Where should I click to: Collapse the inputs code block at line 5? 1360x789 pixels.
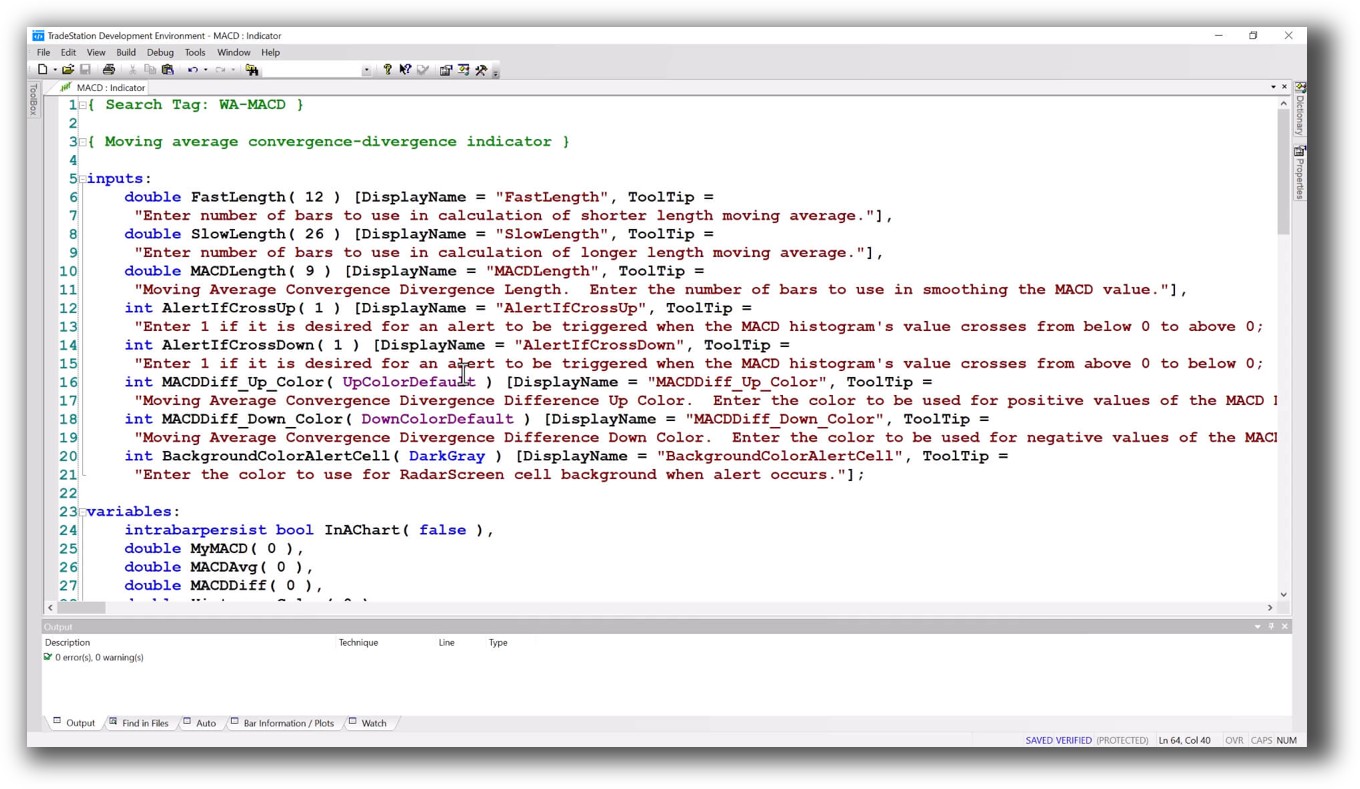coord(80,178)
